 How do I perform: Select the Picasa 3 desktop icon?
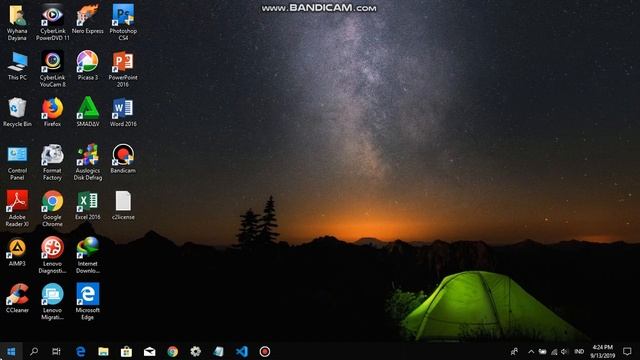(88, 66)
